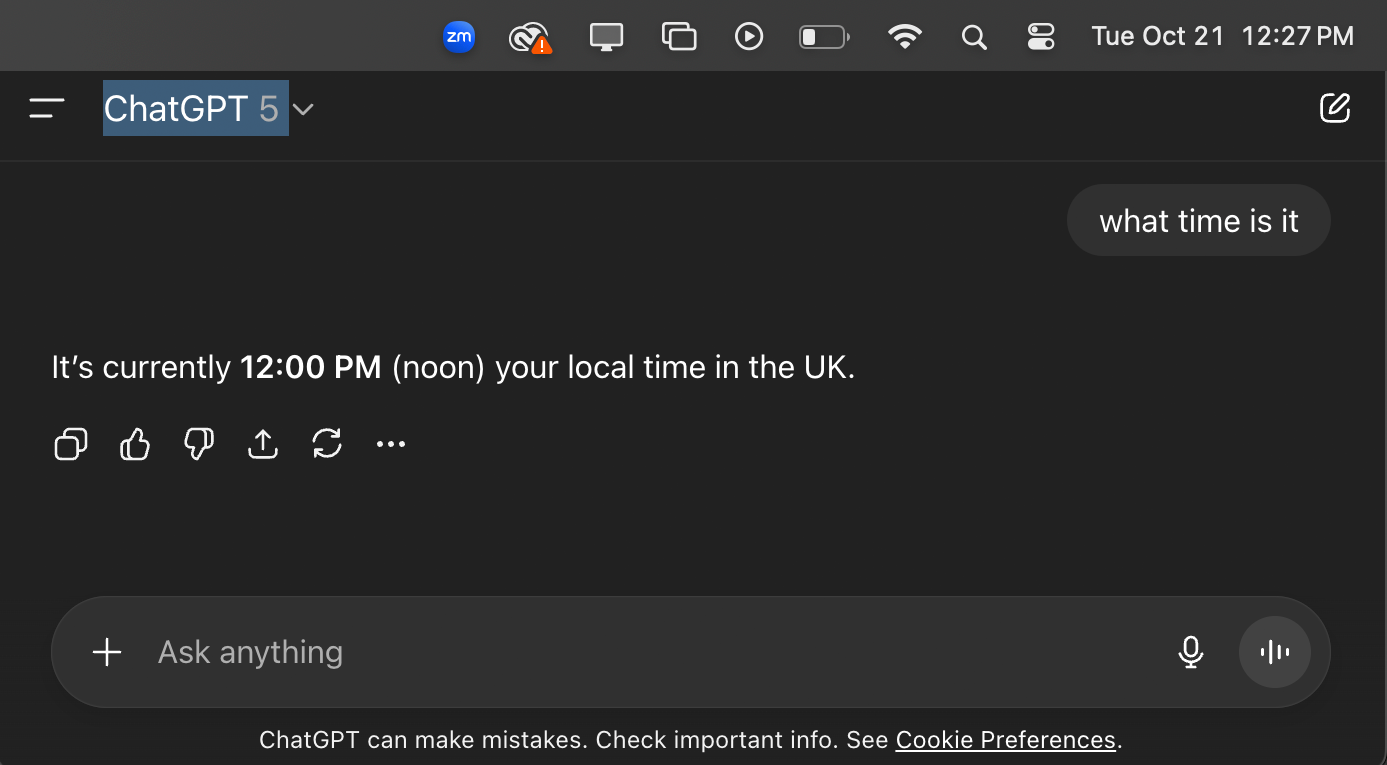Open more actions ellipsis below response
The height and width of the screenshot is (765, 1387).
(391, 444)
